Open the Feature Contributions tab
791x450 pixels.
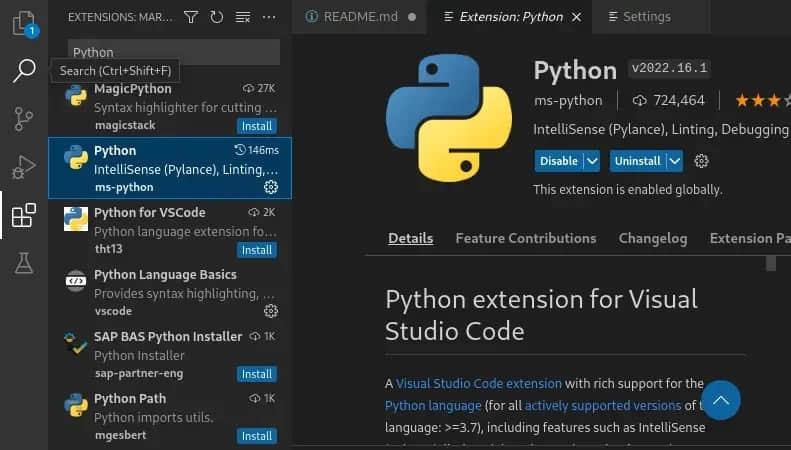coord(525,238)
